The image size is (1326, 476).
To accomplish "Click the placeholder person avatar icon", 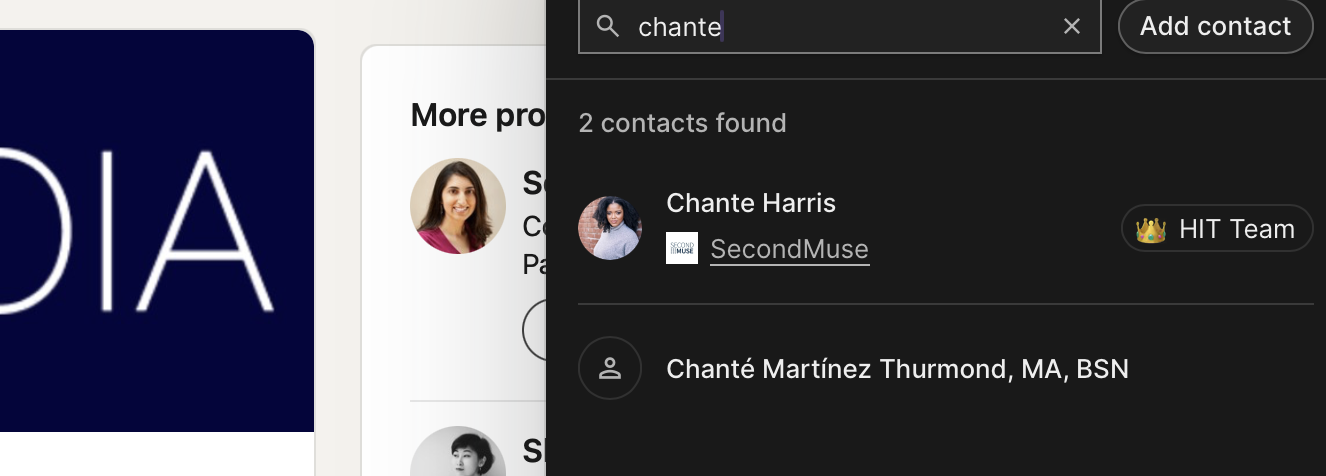I will (610, 368).
